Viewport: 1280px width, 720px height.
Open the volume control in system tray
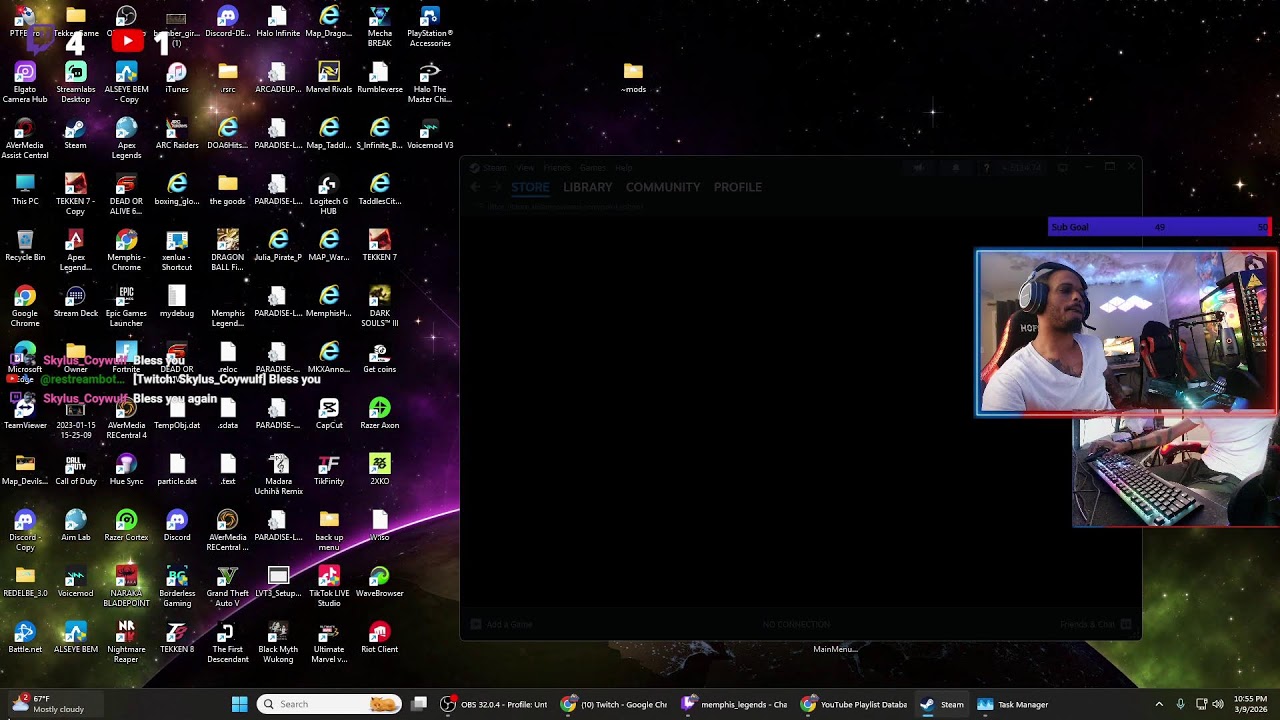(1218, 704)
